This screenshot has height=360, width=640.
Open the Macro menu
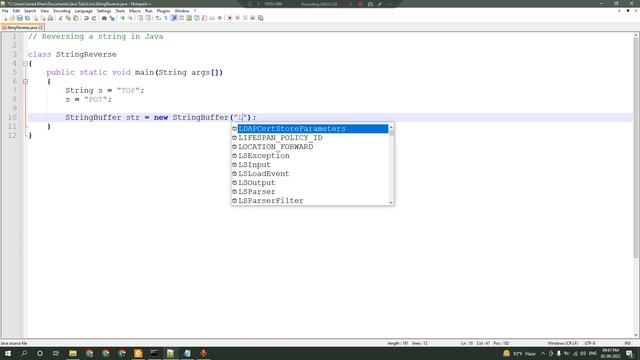[x=135, y=11]
